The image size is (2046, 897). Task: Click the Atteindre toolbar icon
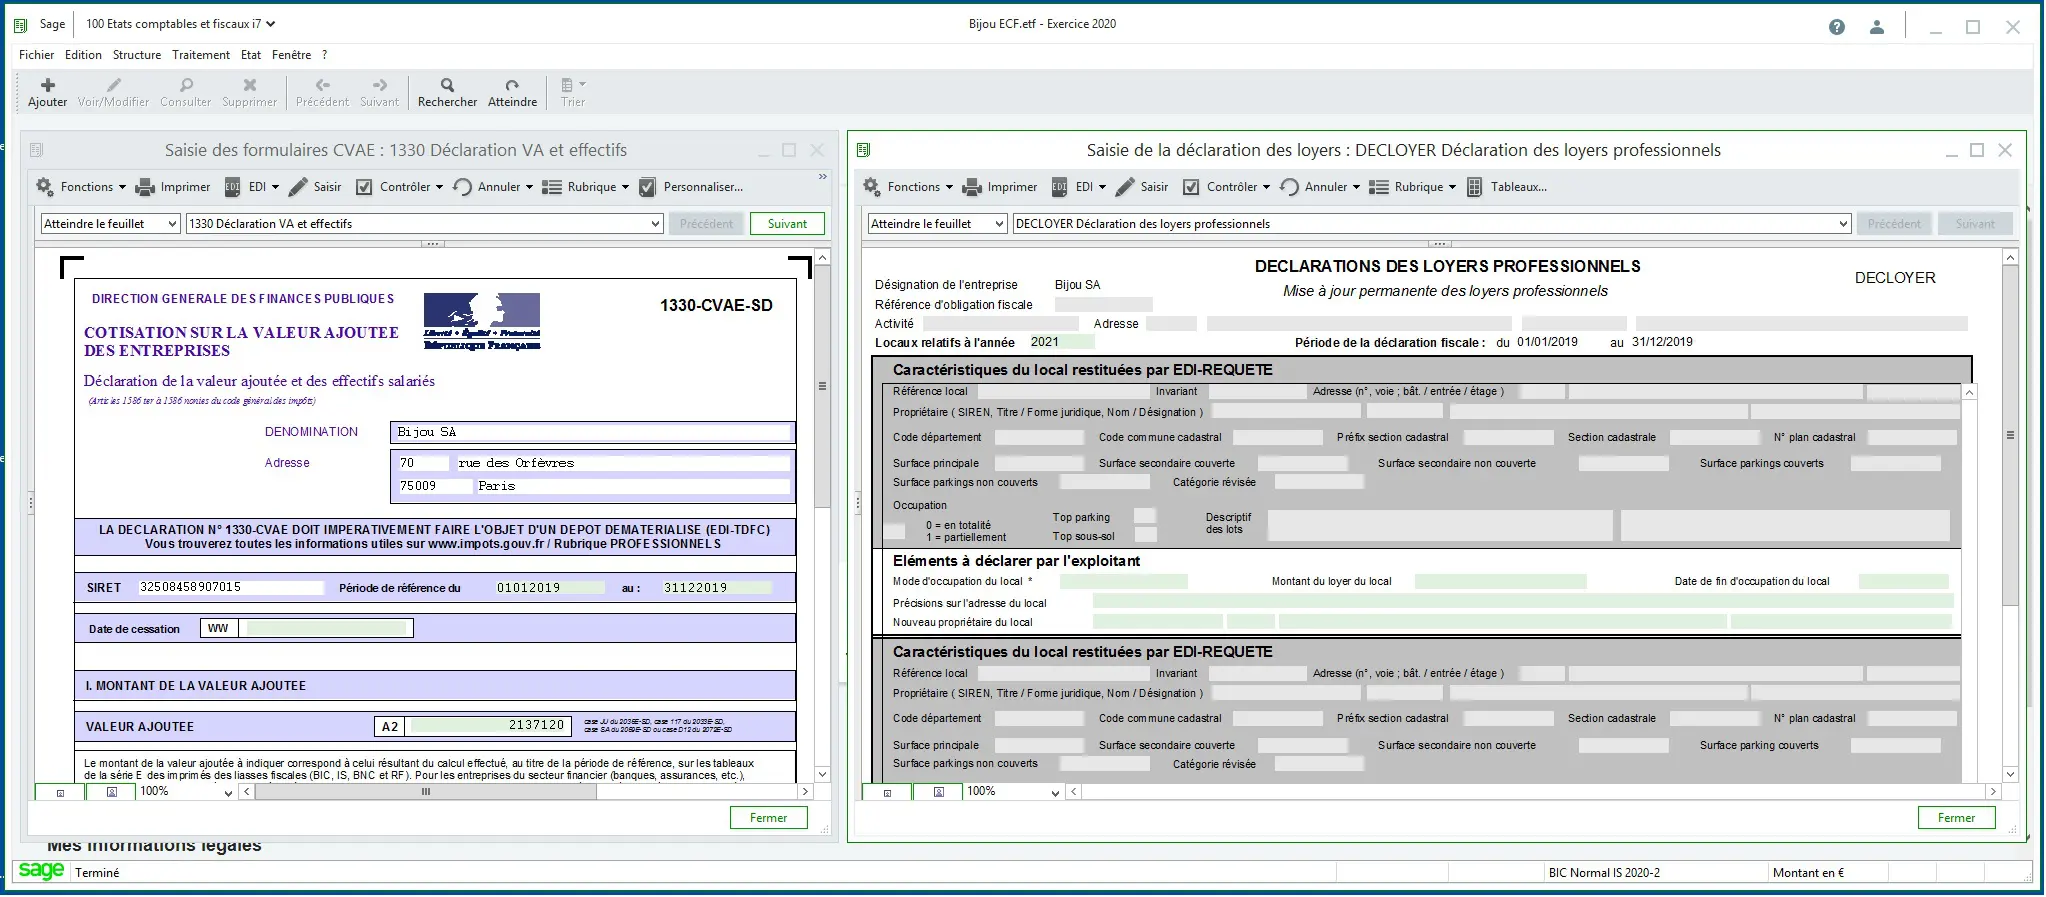coord(512,86)
